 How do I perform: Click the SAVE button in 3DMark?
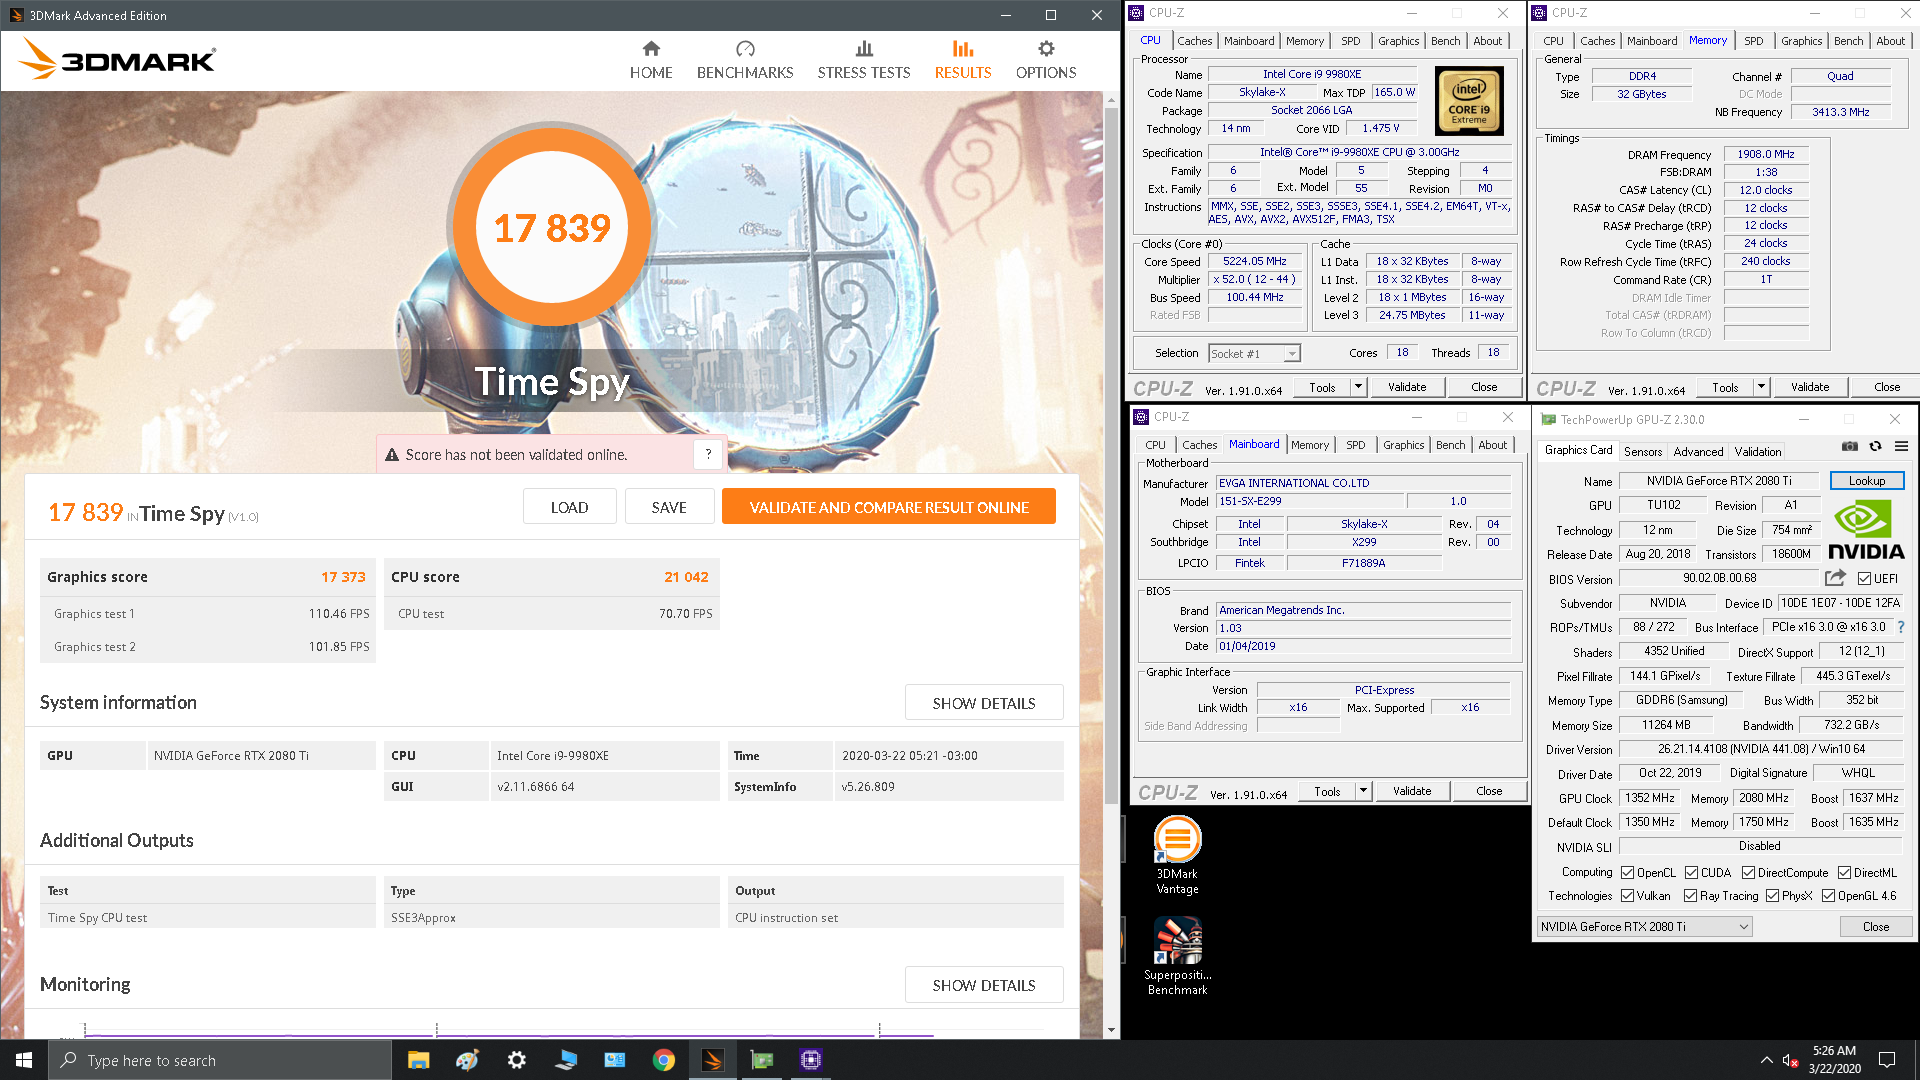coord(669,507)
